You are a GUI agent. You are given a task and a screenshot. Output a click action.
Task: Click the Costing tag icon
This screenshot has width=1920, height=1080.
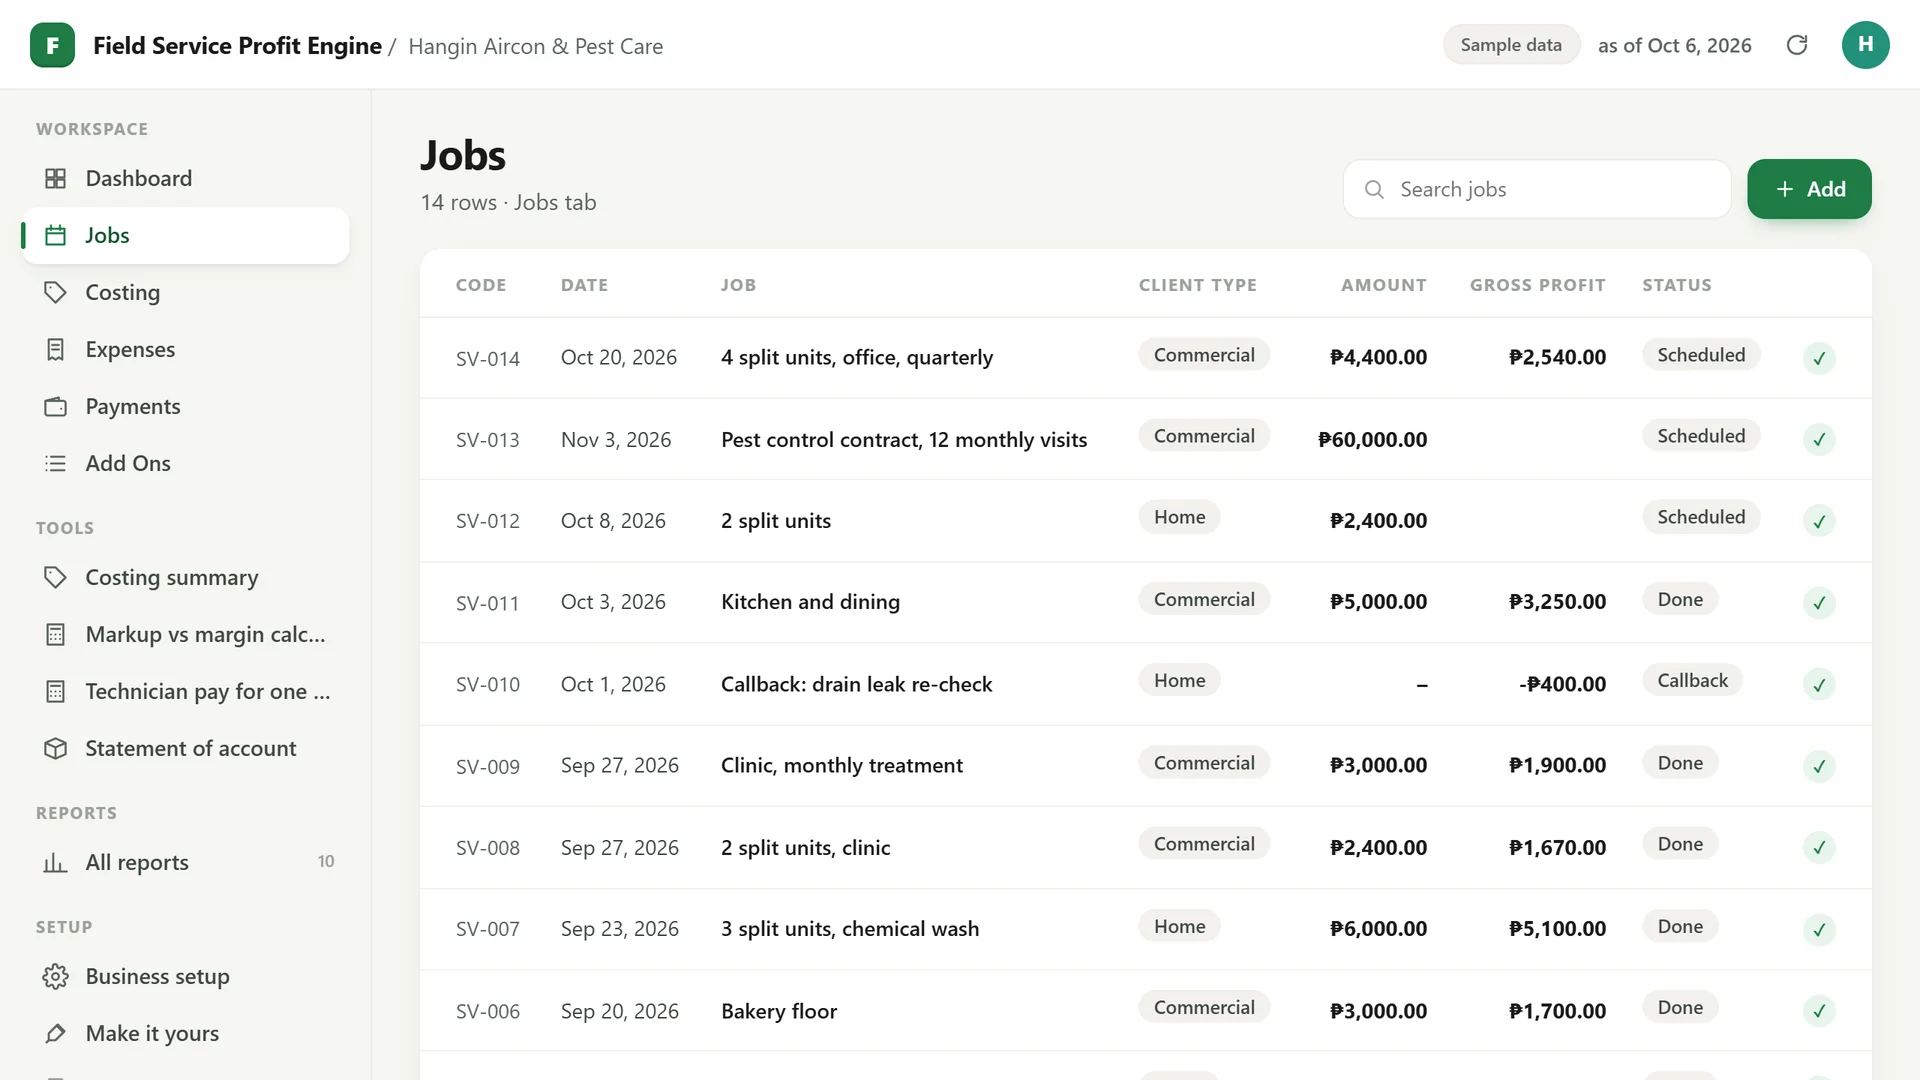point(56,292)
